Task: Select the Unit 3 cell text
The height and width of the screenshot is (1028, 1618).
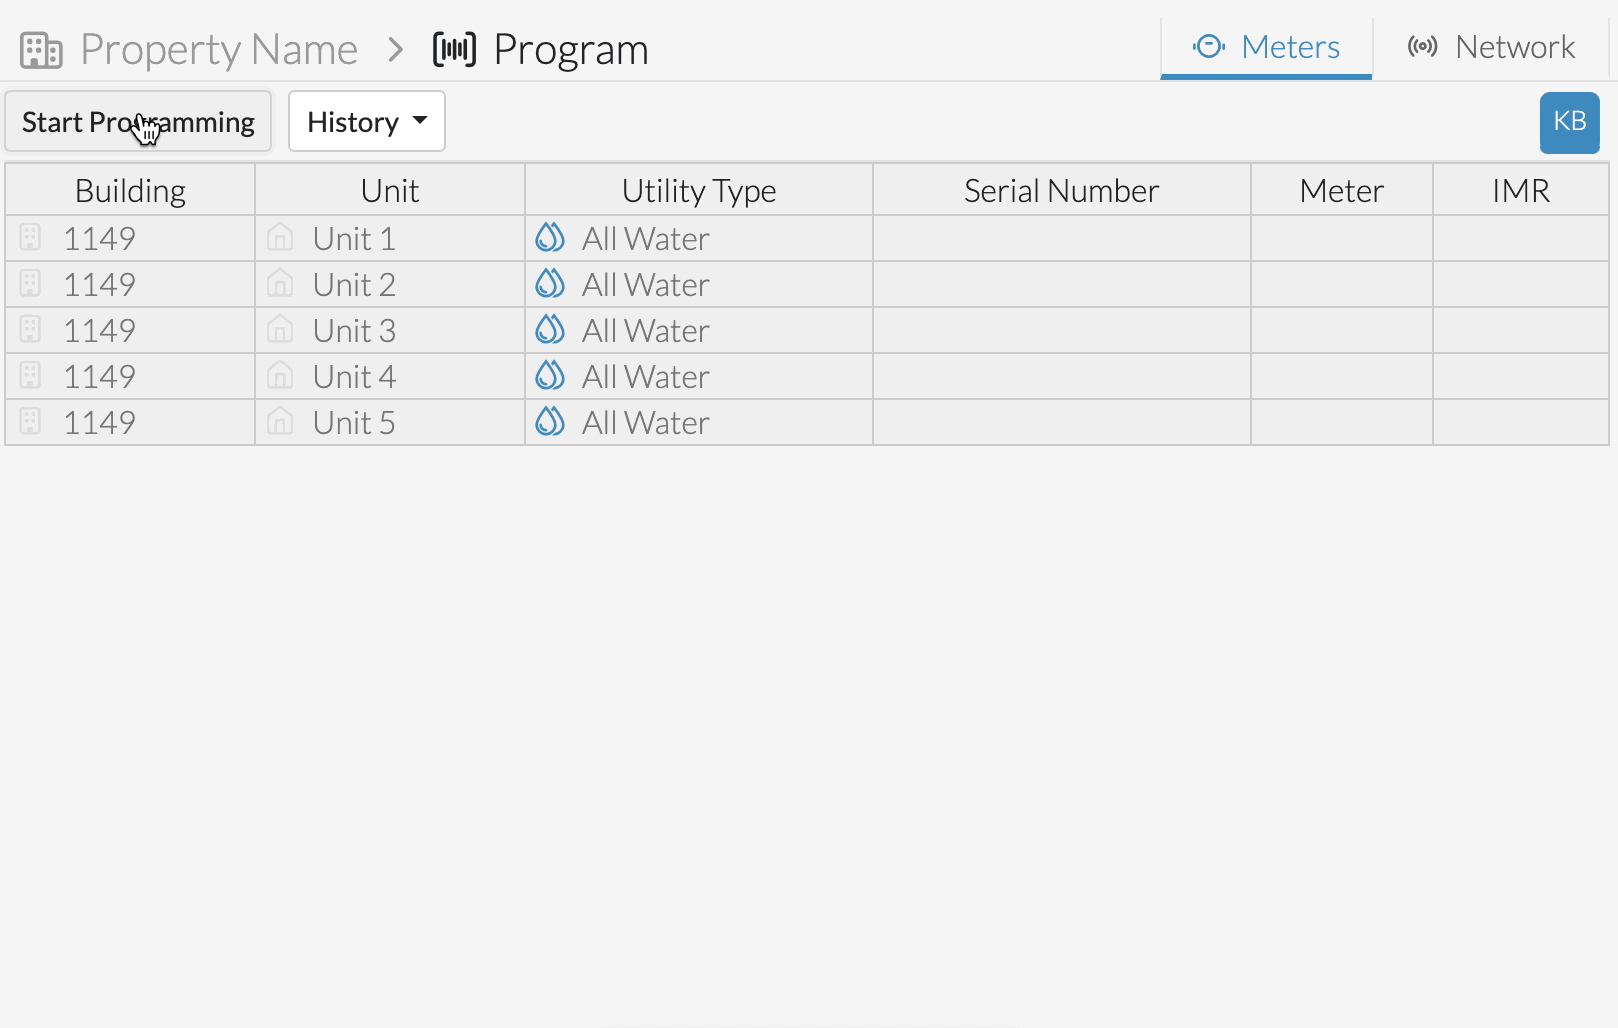Action: [354, 331]
